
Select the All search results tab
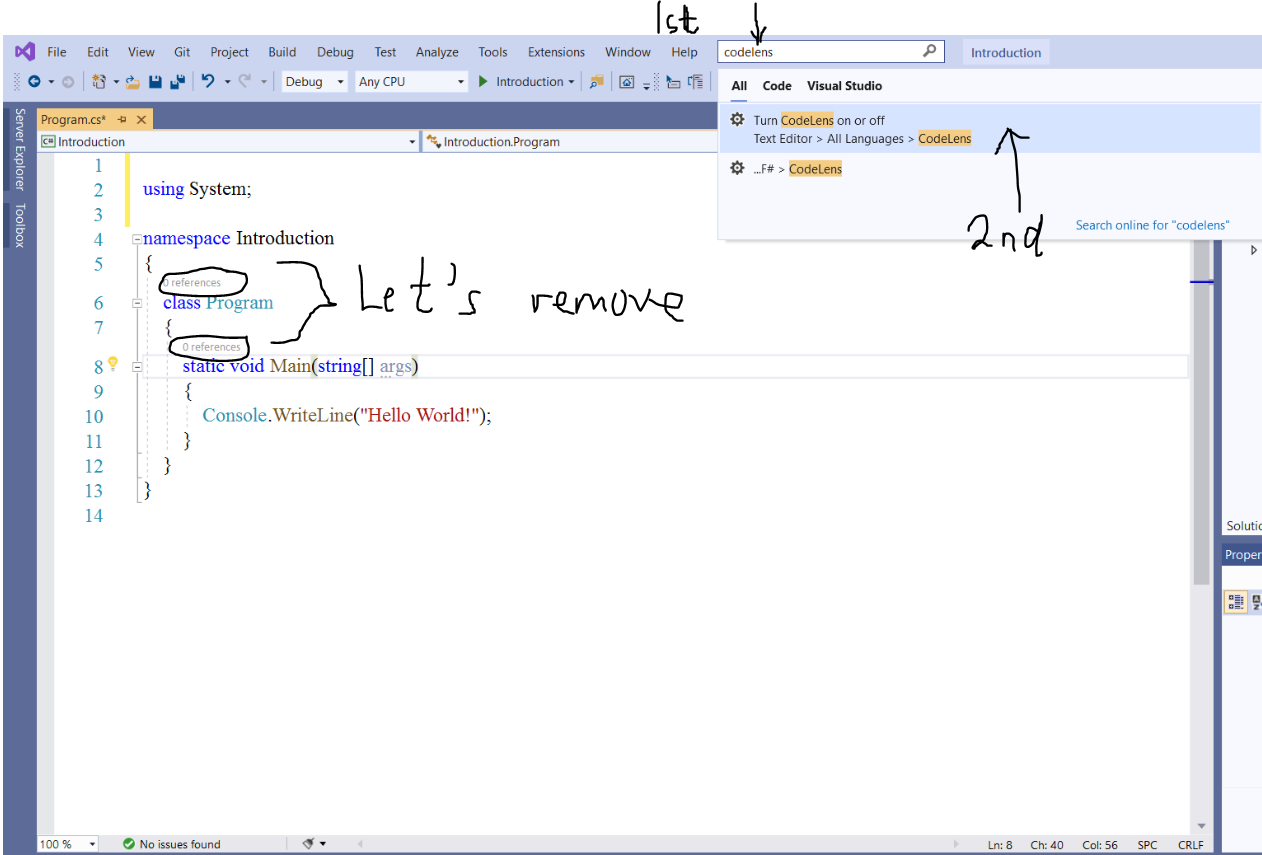739,86
